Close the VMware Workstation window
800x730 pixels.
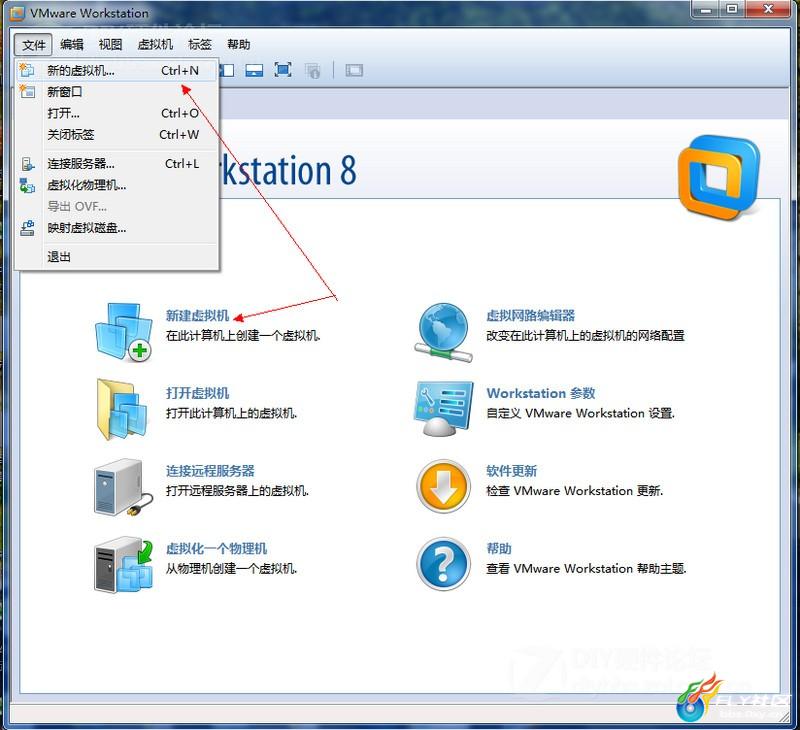coord(768,9)
